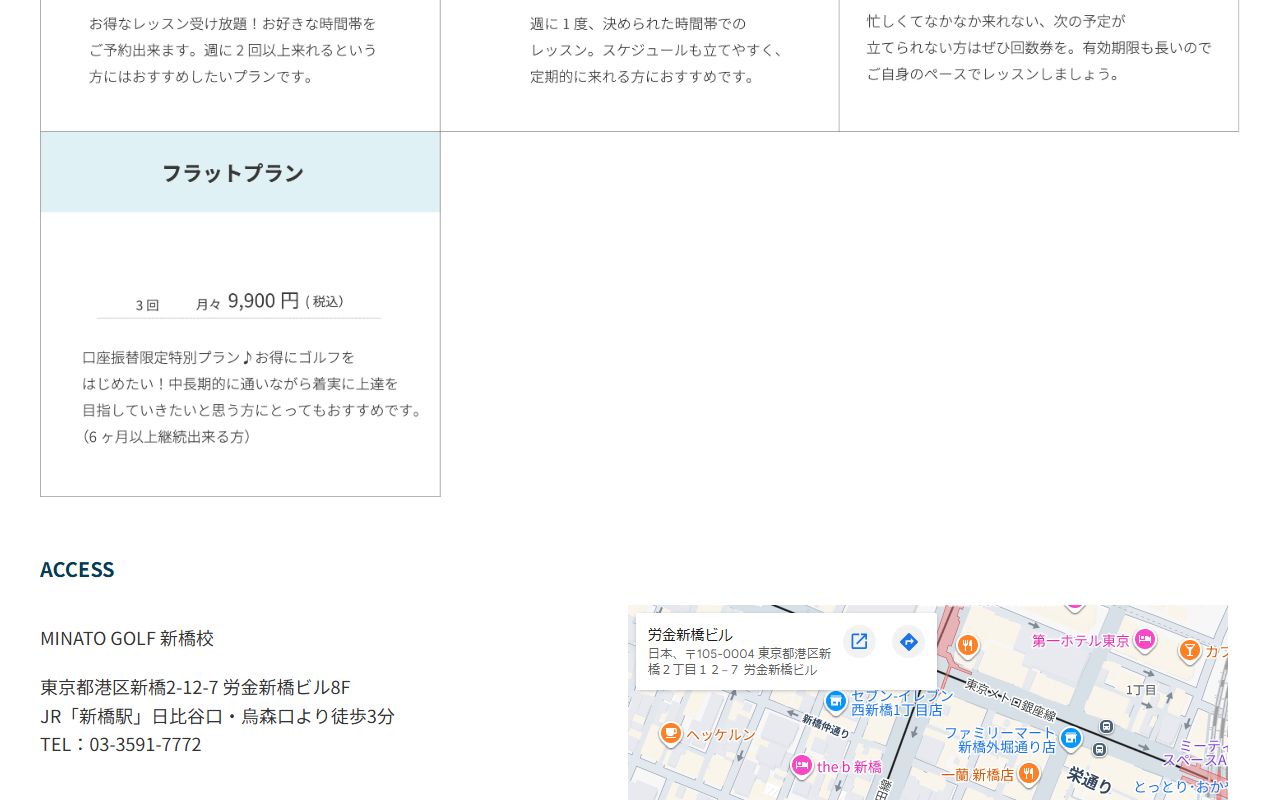Click the 忙しくてなかなか来れない description paragraph
The image size is (1280, 800).
(x=1039, y=47)
